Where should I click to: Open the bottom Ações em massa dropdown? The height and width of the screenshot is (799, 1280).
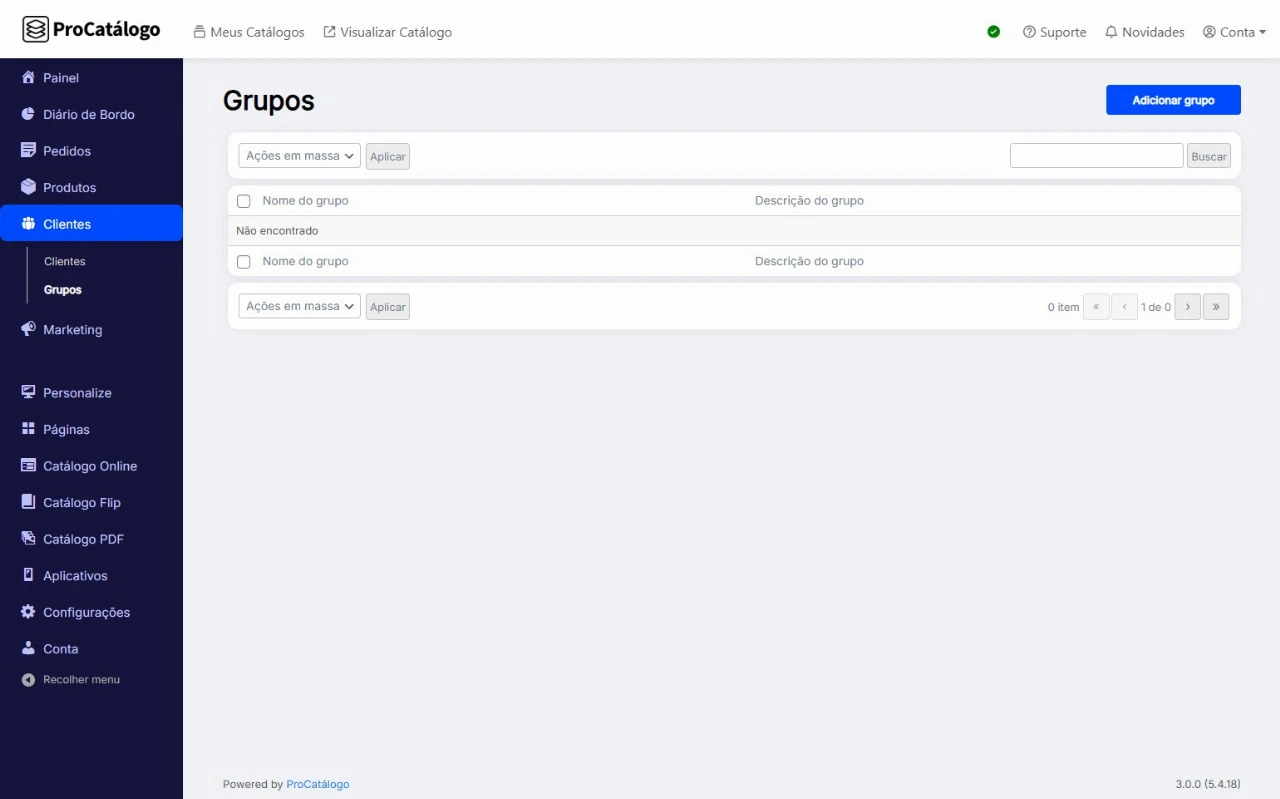click(x=299, y=307)
